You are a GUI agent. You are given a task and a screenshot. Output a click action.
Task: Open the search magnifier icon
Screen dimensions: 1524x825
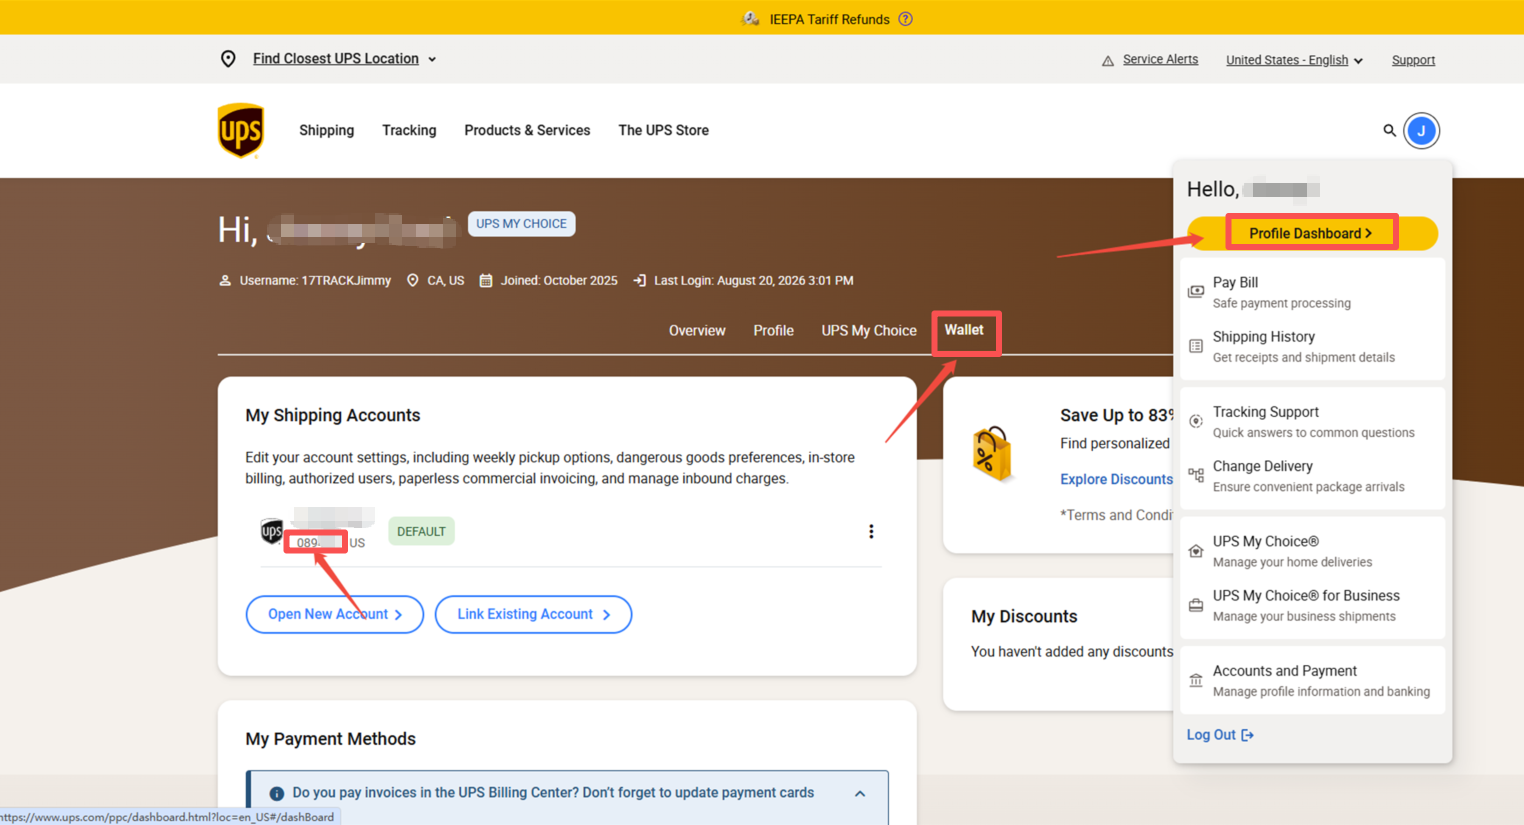tap(1389, 130)
